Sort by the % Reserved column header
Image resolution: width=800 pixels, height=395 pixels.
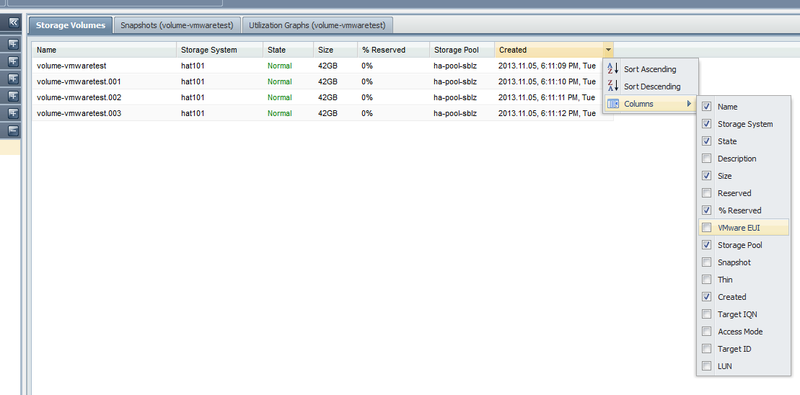[x=393, y=50]
